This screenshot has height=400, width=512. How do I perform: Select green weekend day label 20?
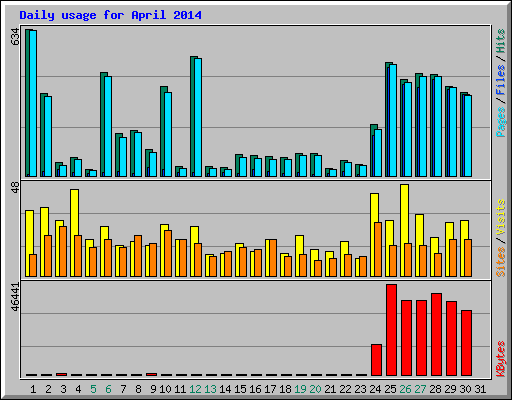click(315, 389)
